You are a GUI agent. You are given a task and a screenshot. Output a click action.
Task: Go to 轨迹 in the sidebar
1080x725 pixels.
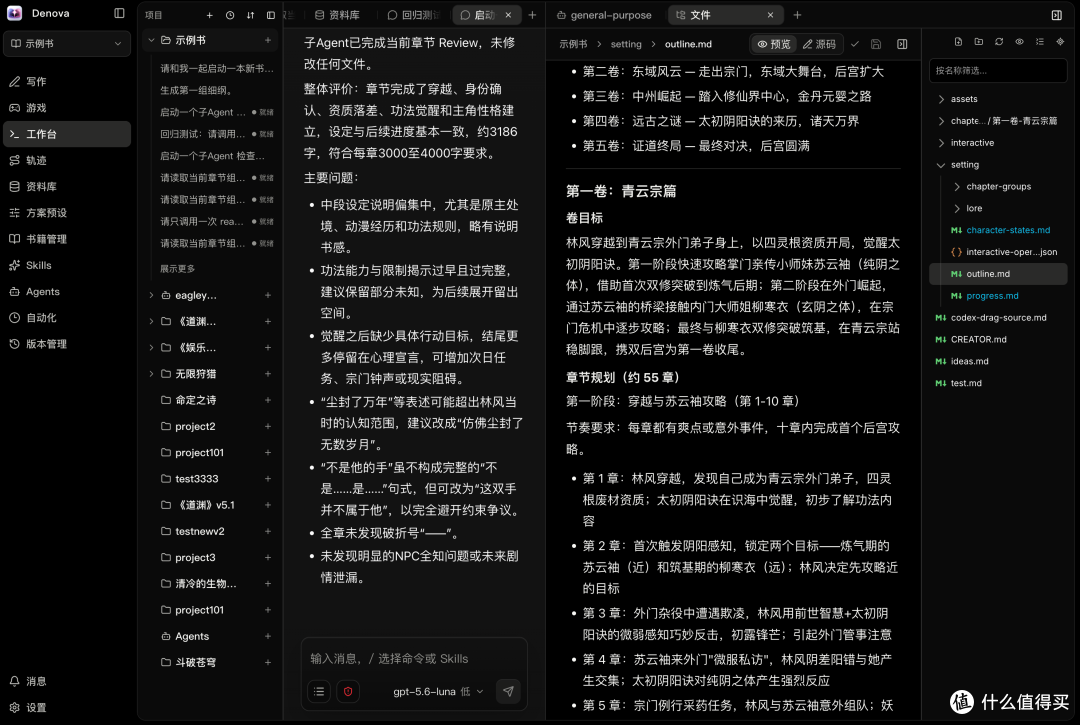coord(67,160)
